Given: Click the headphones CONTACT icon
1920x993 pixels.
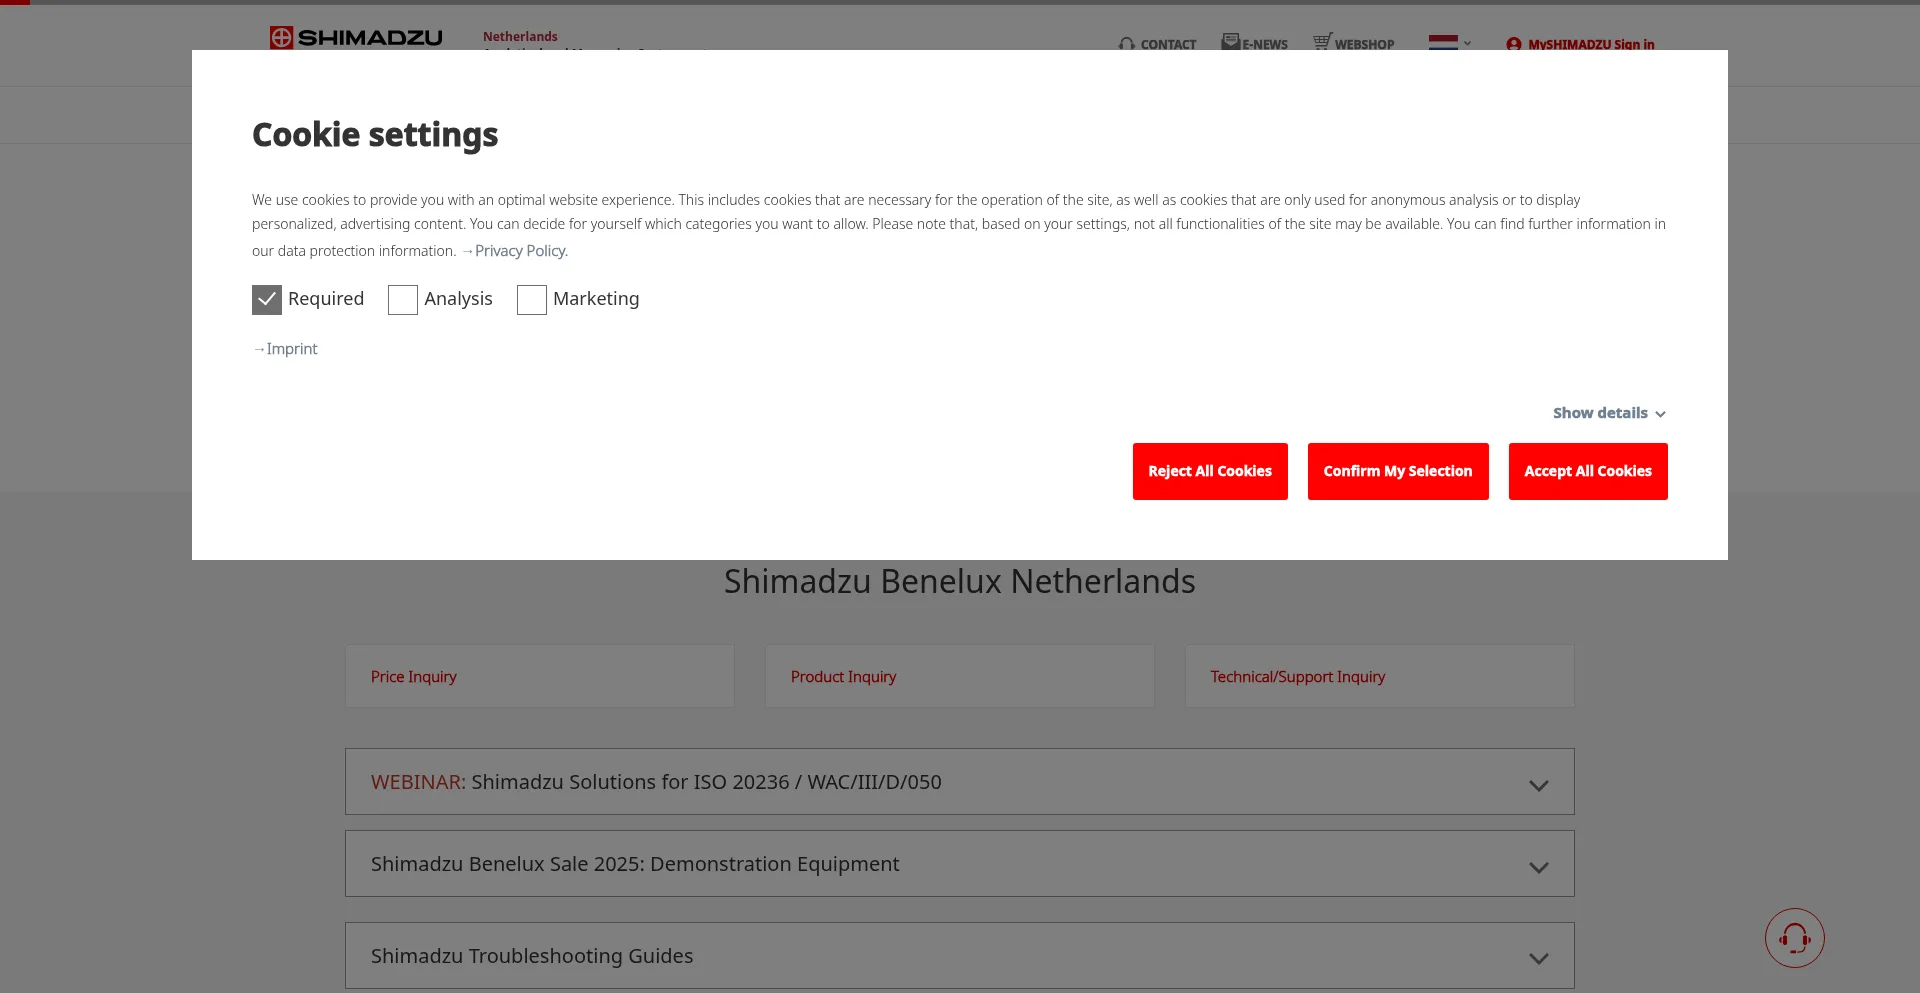Looking at the screenshot, I should click(1127, 44).
